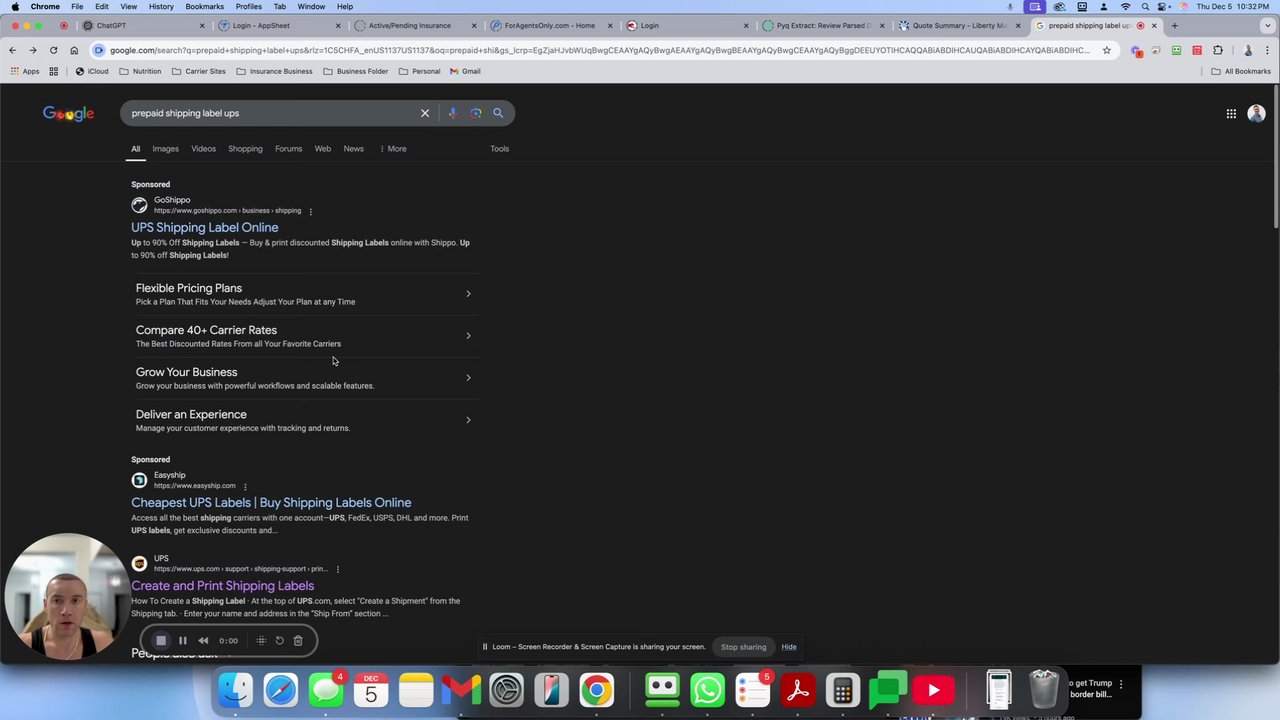
Task: Open WhatsApp from the Dock
Action: coord(707,690)
